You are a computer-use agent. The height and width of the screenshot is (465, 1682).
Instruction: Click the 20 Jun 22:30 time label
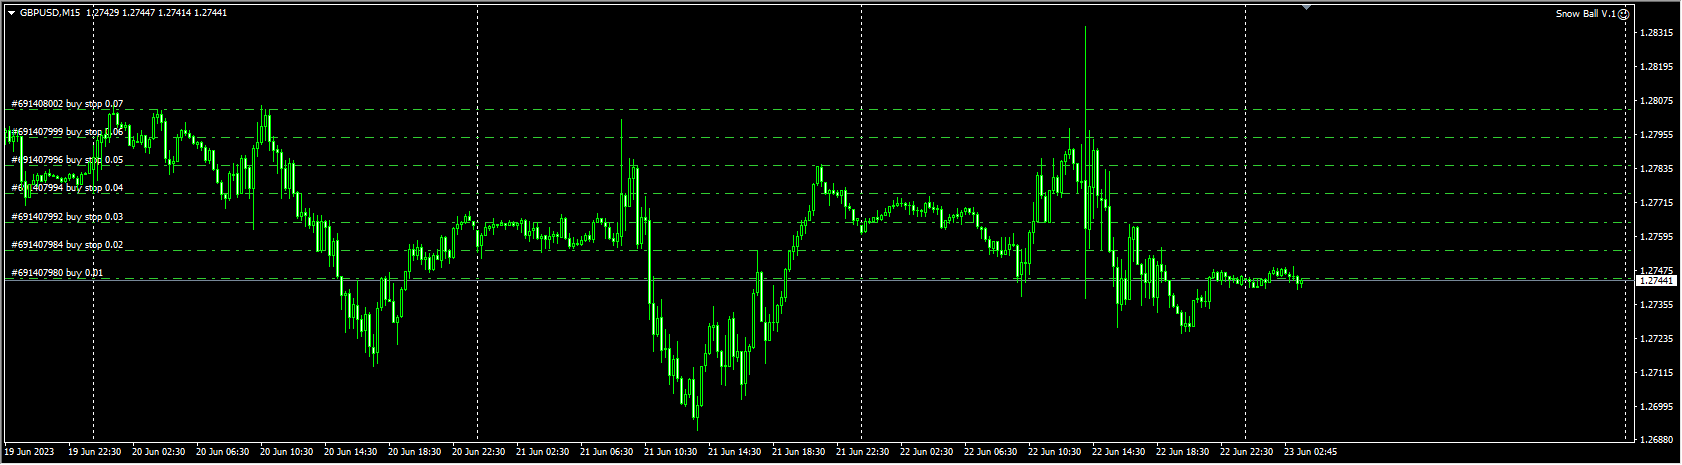coord(479,452)
